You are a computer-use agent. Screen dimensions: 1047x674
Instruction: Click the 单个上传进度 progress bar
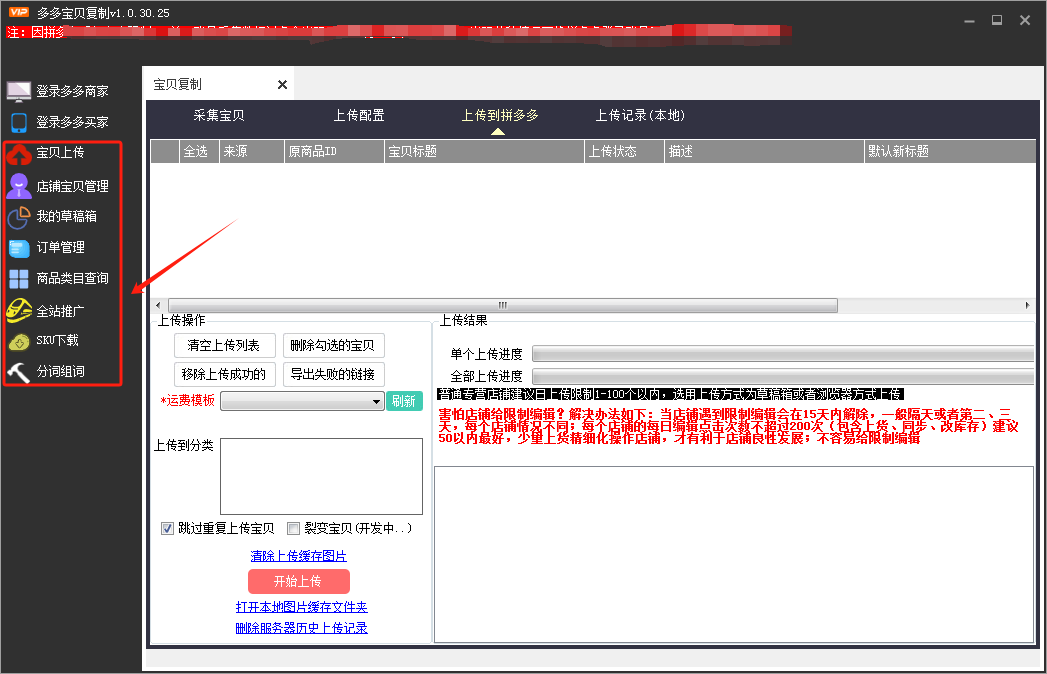pyautogui.click(x=783, y=353)
